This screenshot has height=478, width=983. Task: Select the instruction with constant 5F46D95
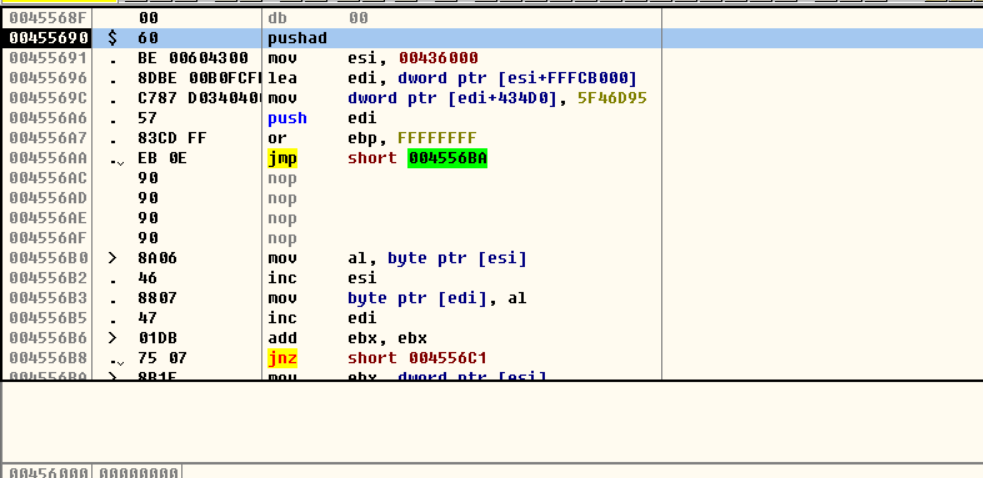[457, 98]
